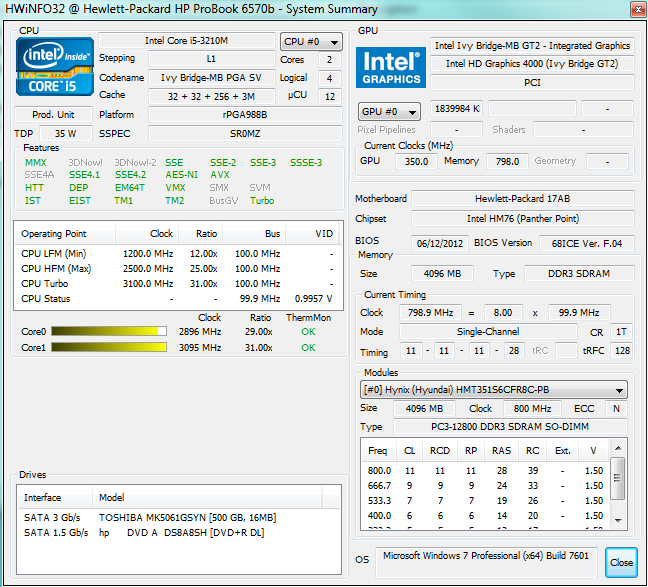648x587 pixels.
Task: Open the CPU #0 selector dropdown
Action: point(311,41)
